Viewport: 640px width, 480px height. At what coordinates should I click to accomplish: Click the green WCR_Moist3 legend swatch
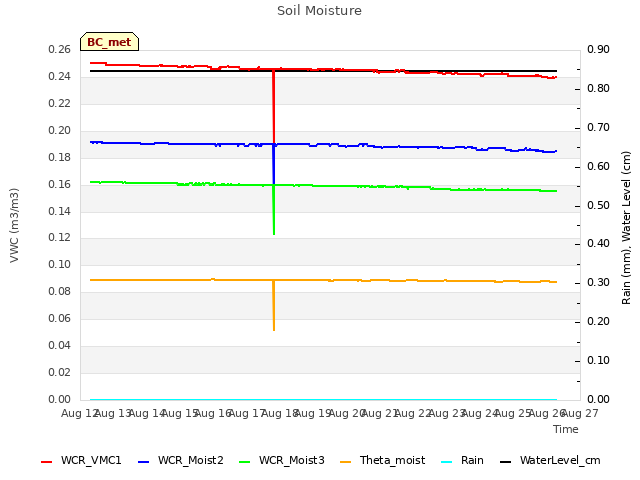coord(244,462)
